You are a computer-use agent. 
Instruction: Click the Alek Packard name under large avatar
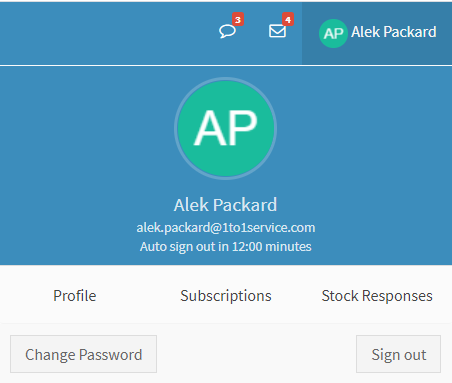(225, 205)
